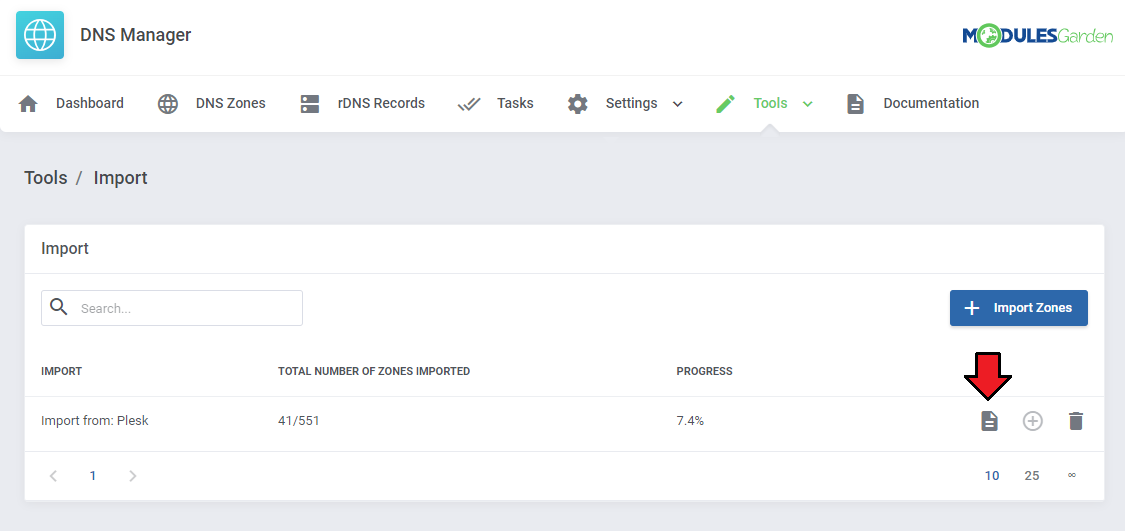Go to next page arrow
Screen dimensions: 1125x531
point(132,475)
